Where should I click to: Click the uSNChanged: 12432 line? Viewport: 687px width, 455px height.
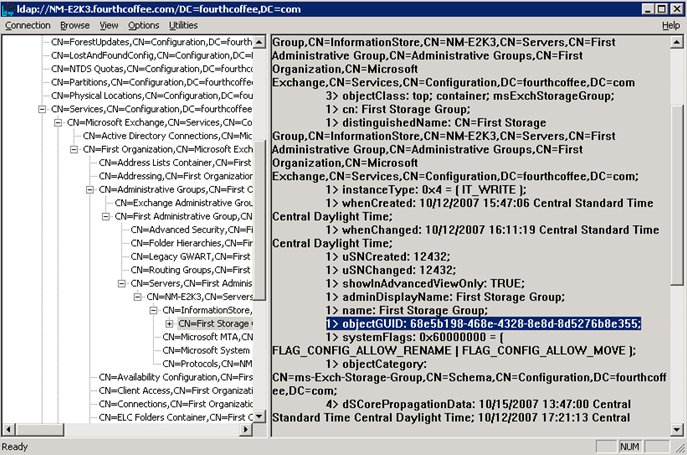pos(391,270)
